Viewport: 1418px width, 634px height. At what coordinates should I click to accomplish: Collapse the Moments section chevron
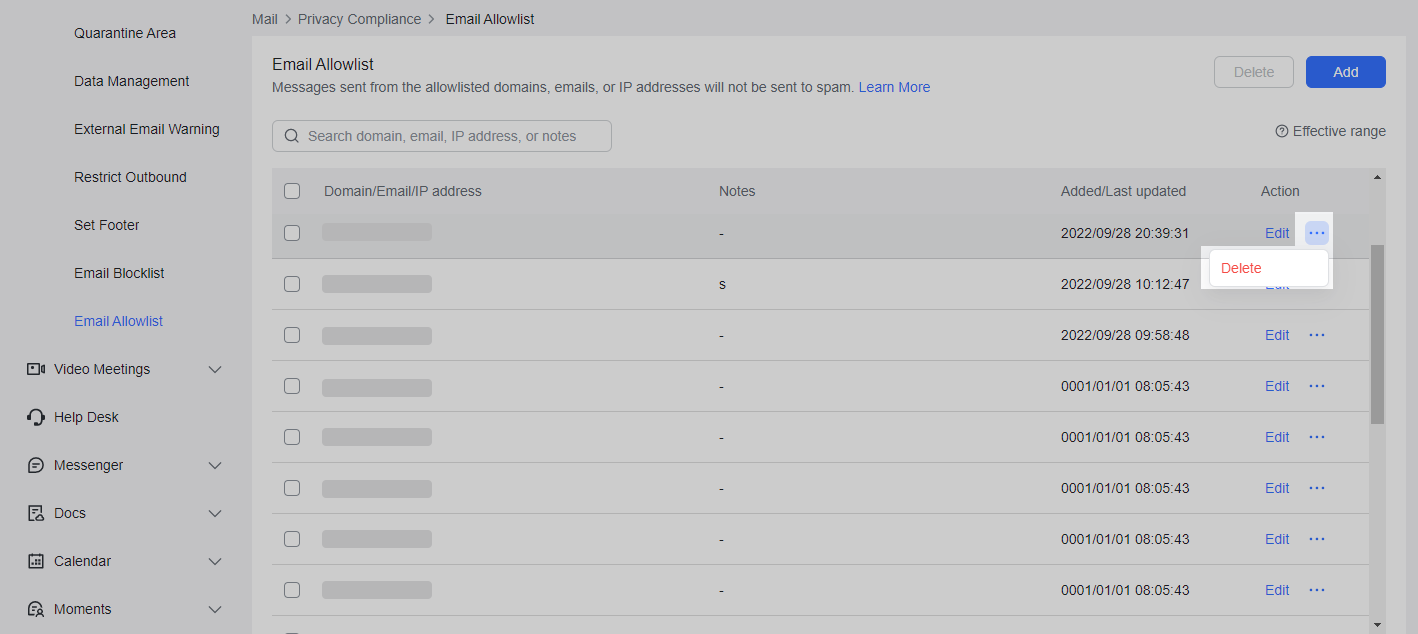[215, 609]
